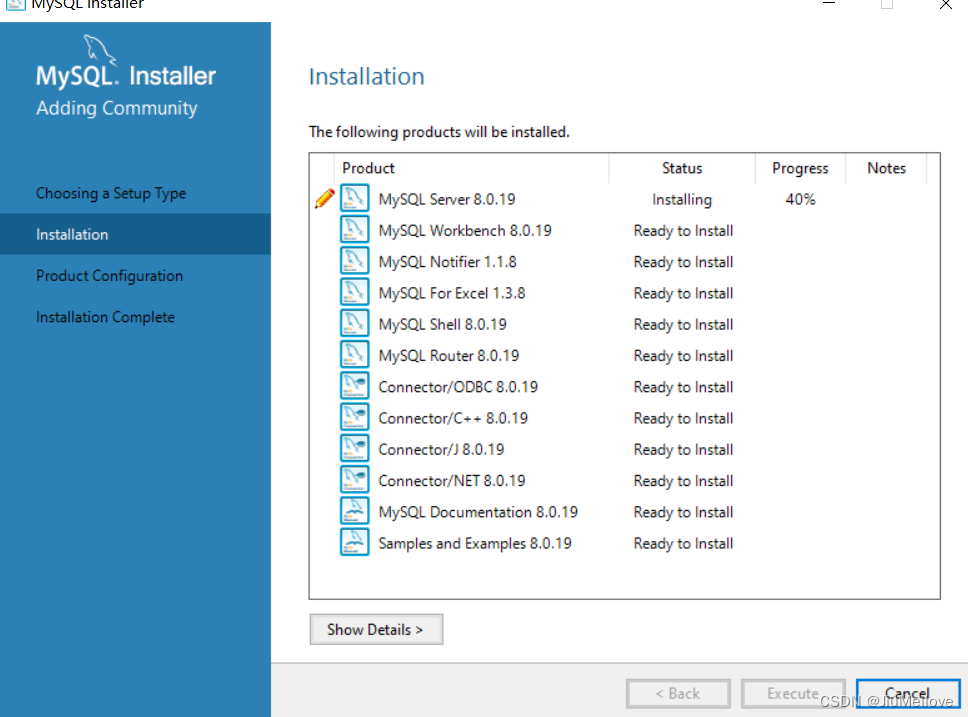
Task: Click the Show Details button
Action: (x=376, y=629)
